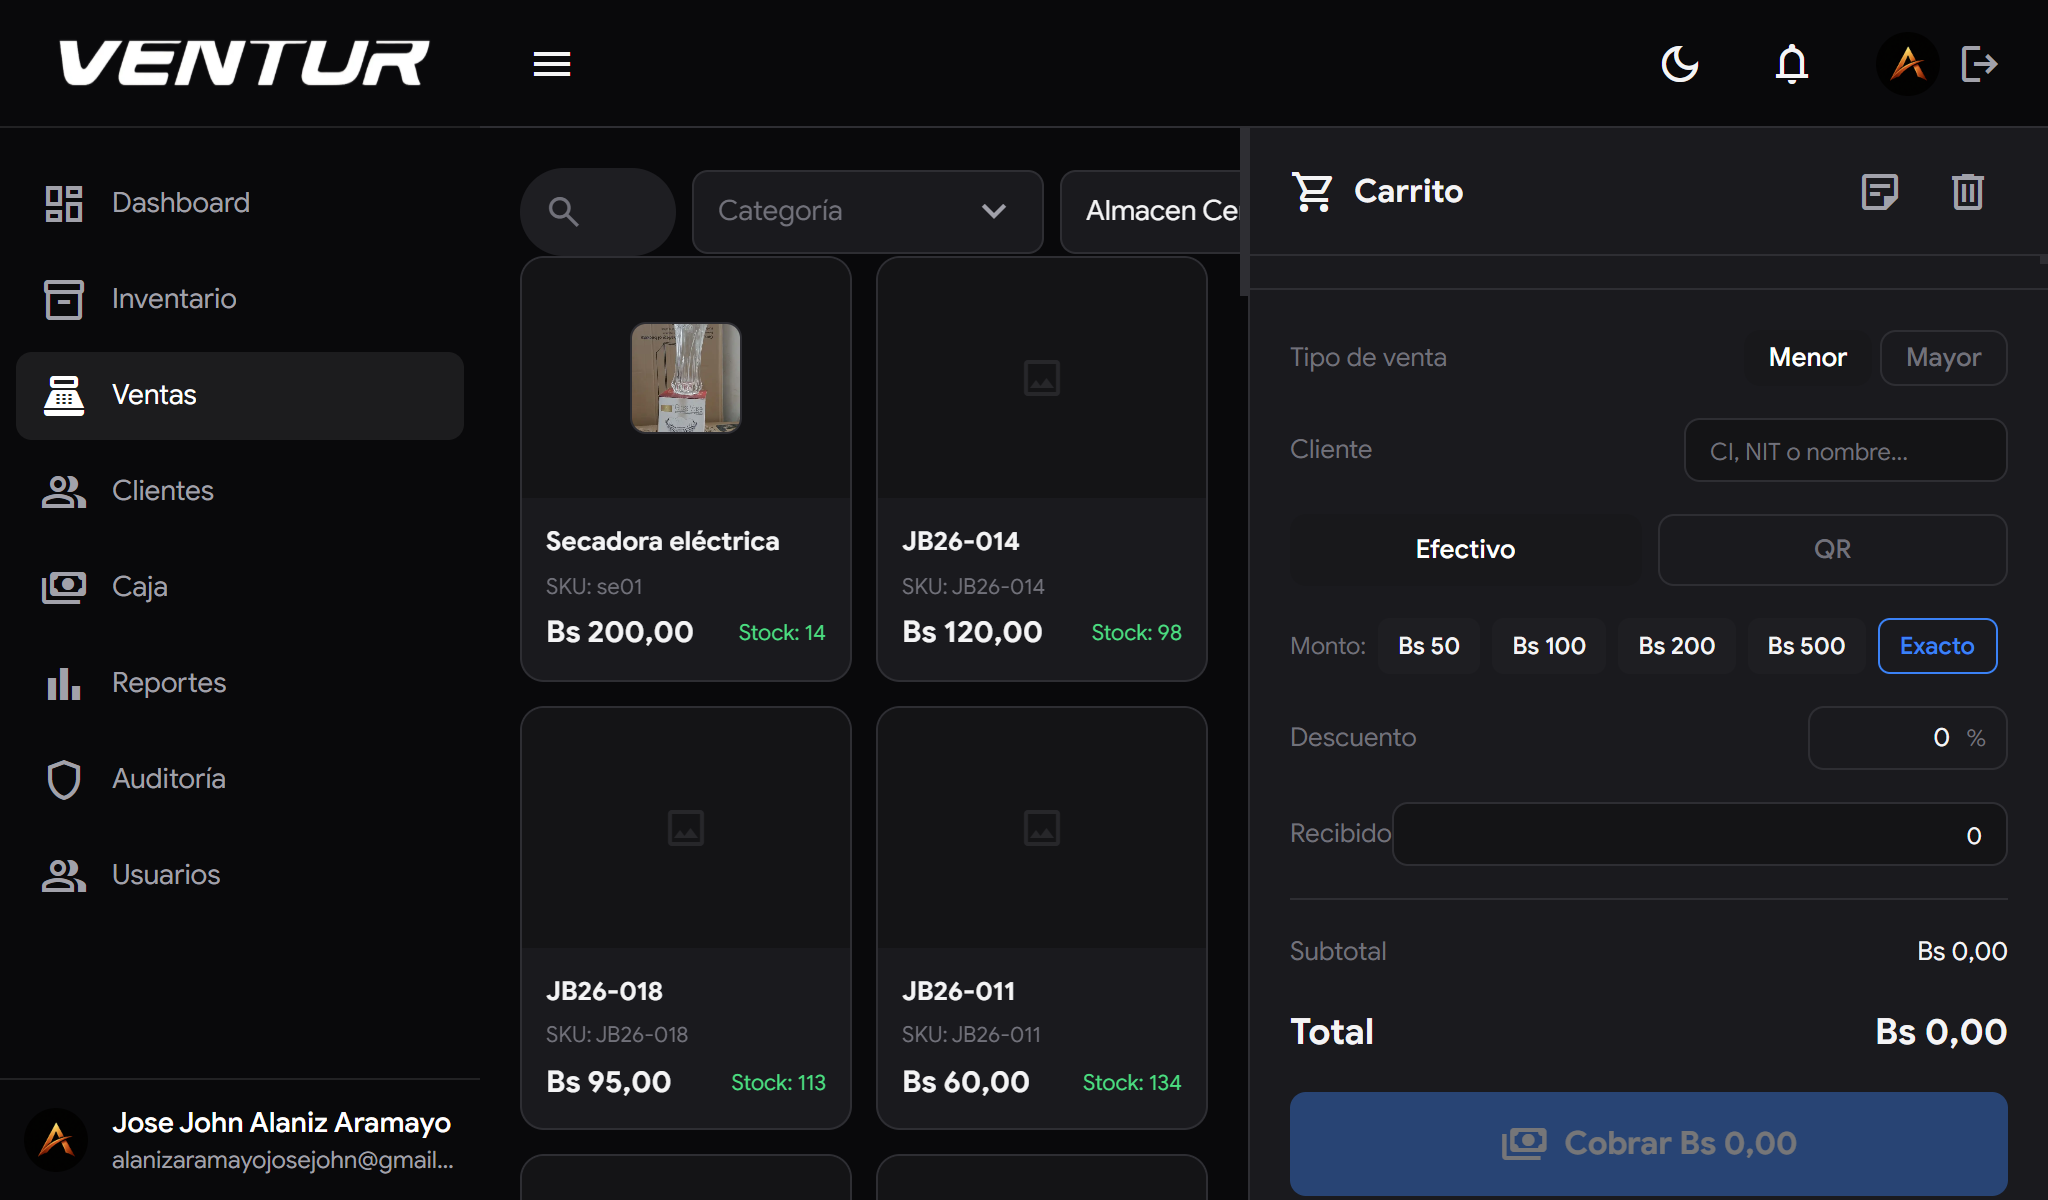Clear cart with the trash icon
This screenshot has width=2048, height=1200.
coord(1967,191)
